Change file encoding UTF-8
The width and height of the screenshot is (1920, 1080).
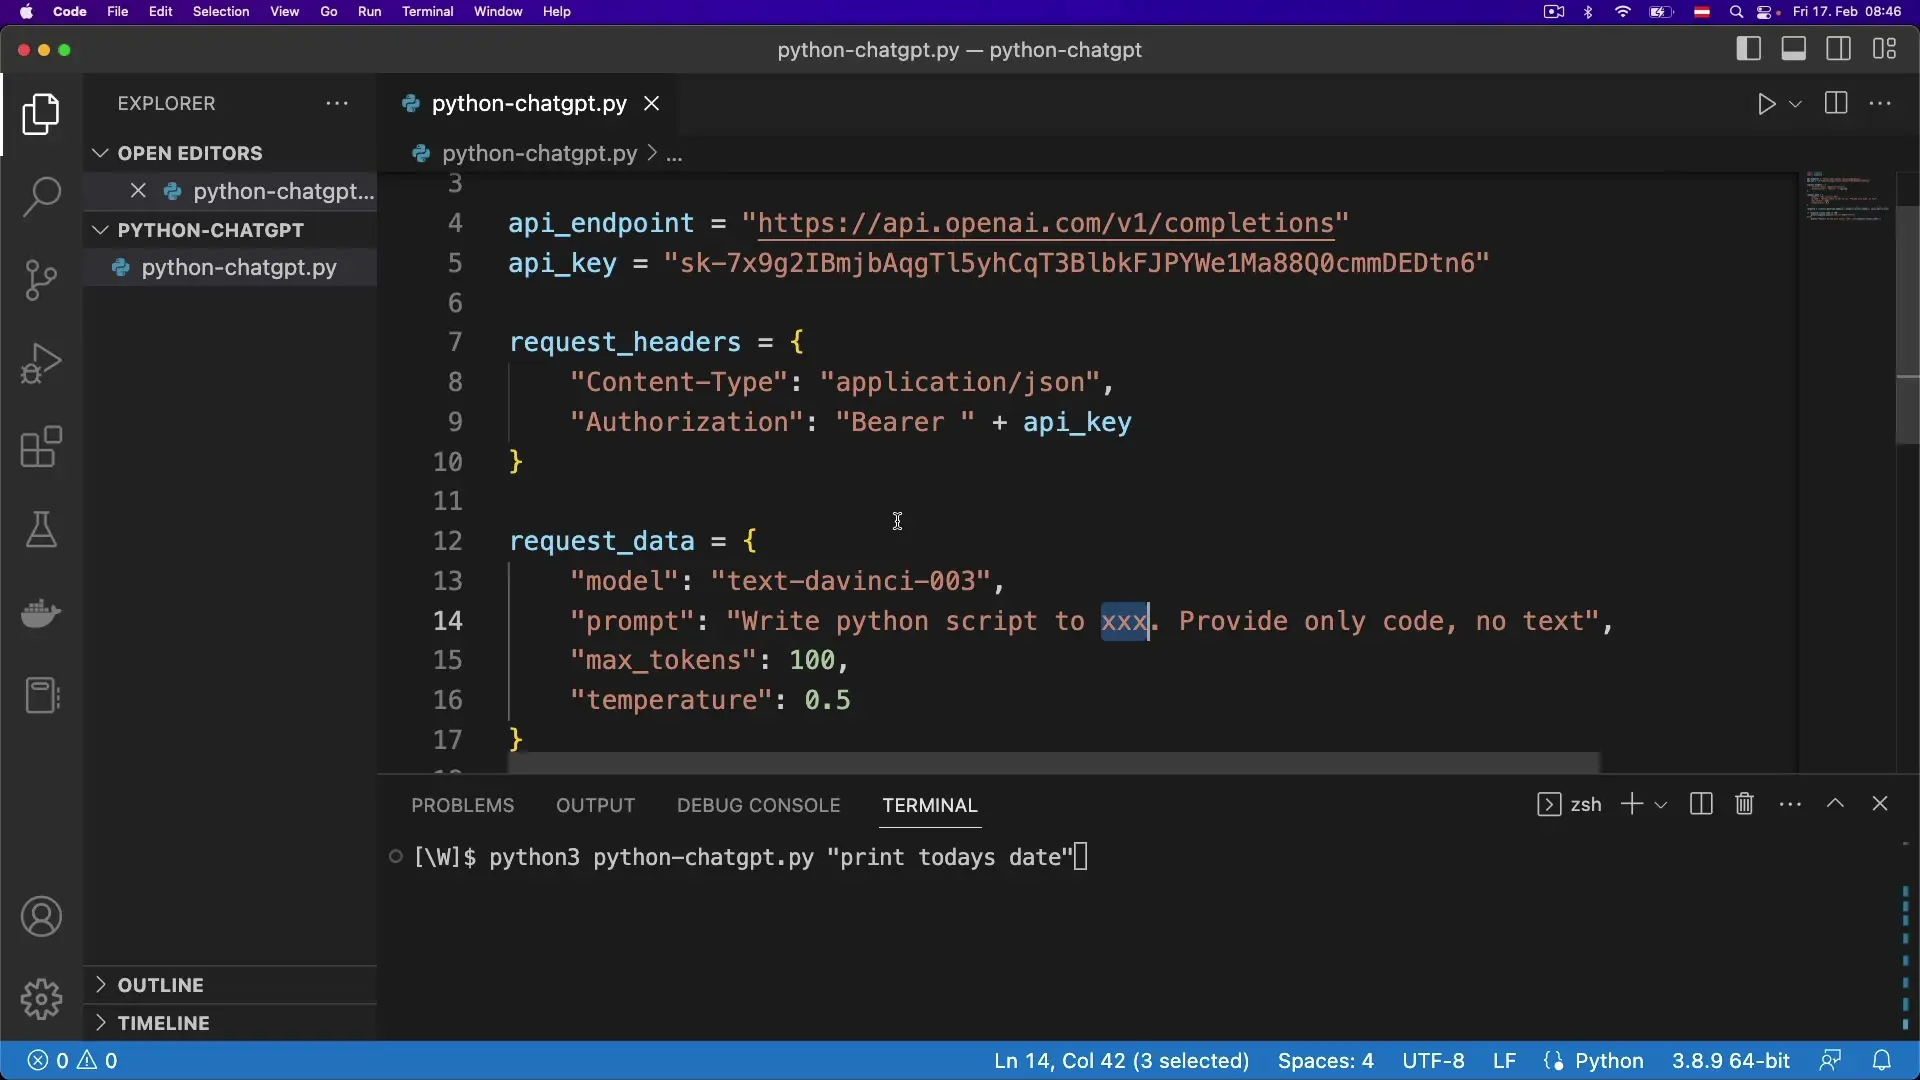1434,1061
